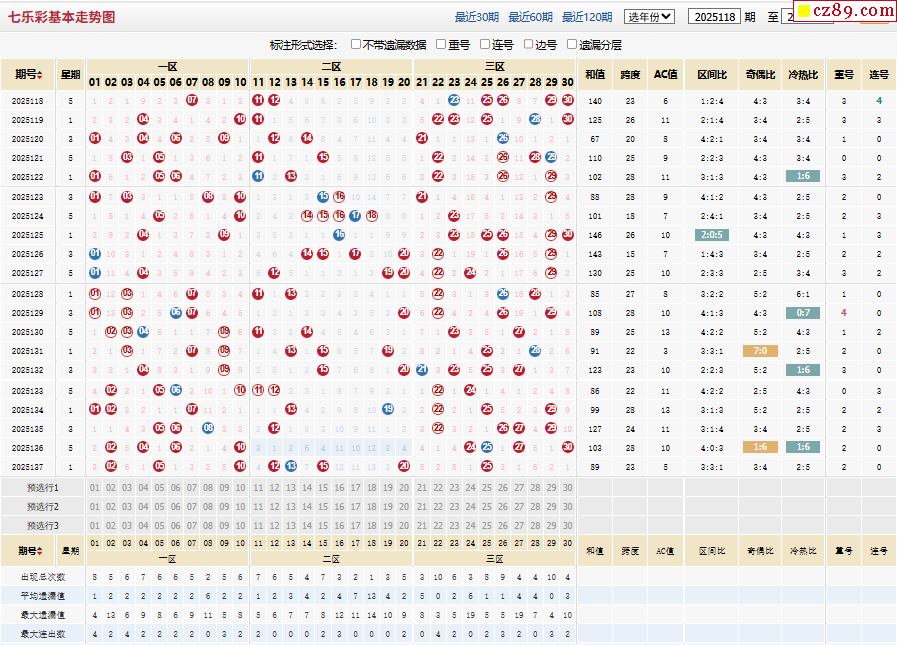Click blue ball 23 in row 2025118

click(454, 100)
